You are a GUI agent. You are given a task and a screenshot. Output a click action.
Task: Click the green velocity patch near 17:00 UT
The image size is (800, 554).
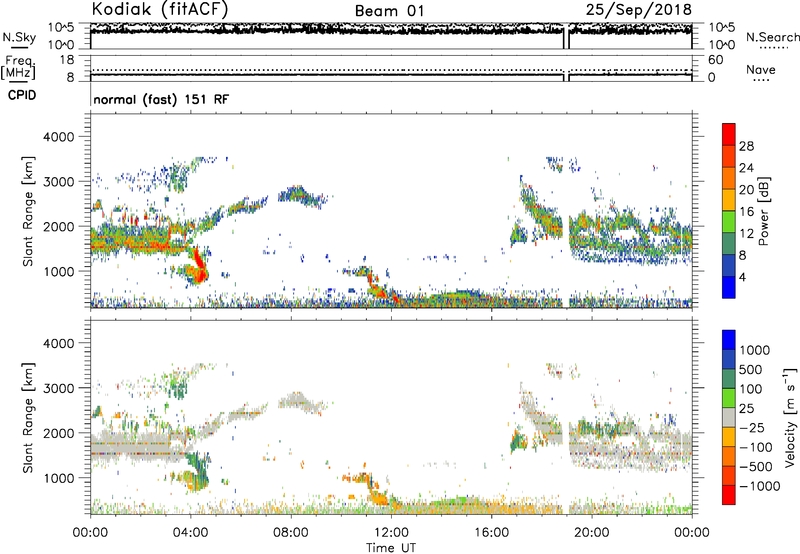518,441
